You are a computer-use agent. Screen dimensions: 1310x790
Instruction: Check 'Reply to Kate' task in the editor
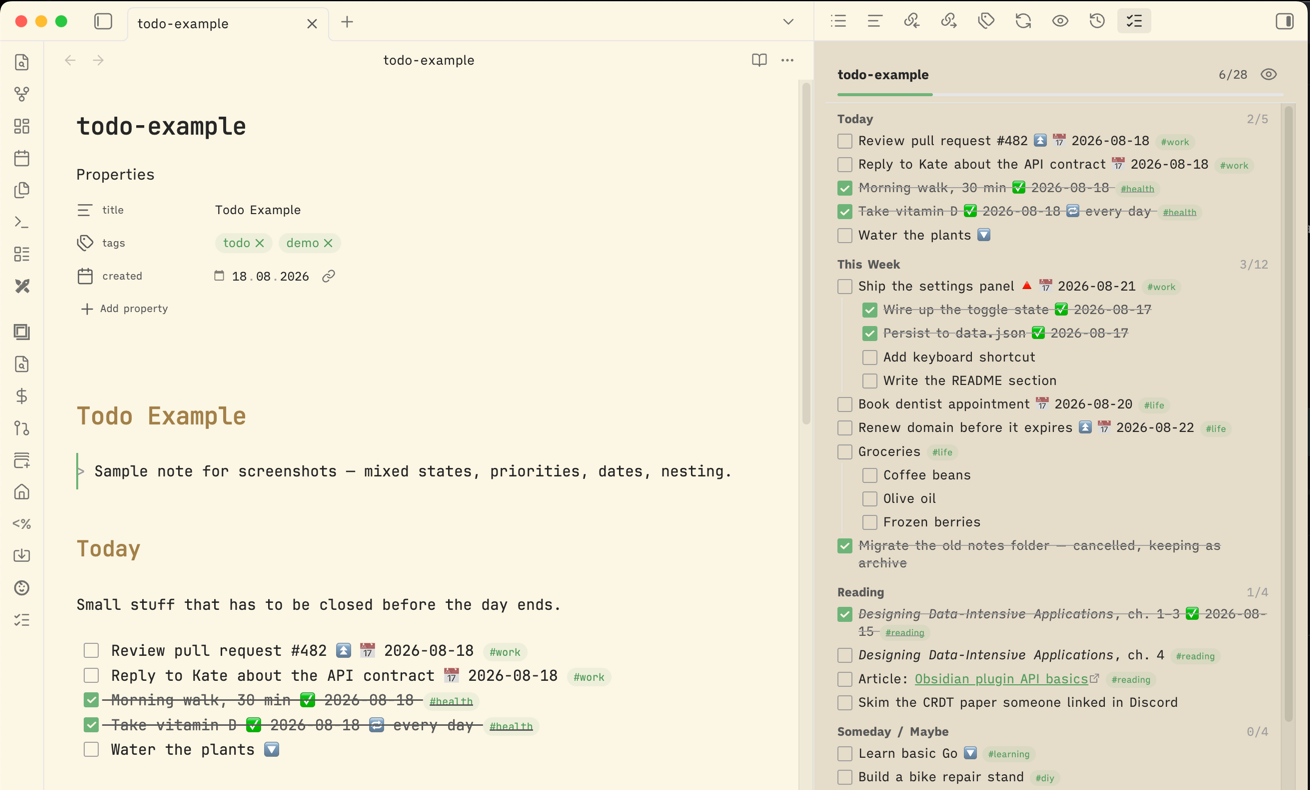91,676
